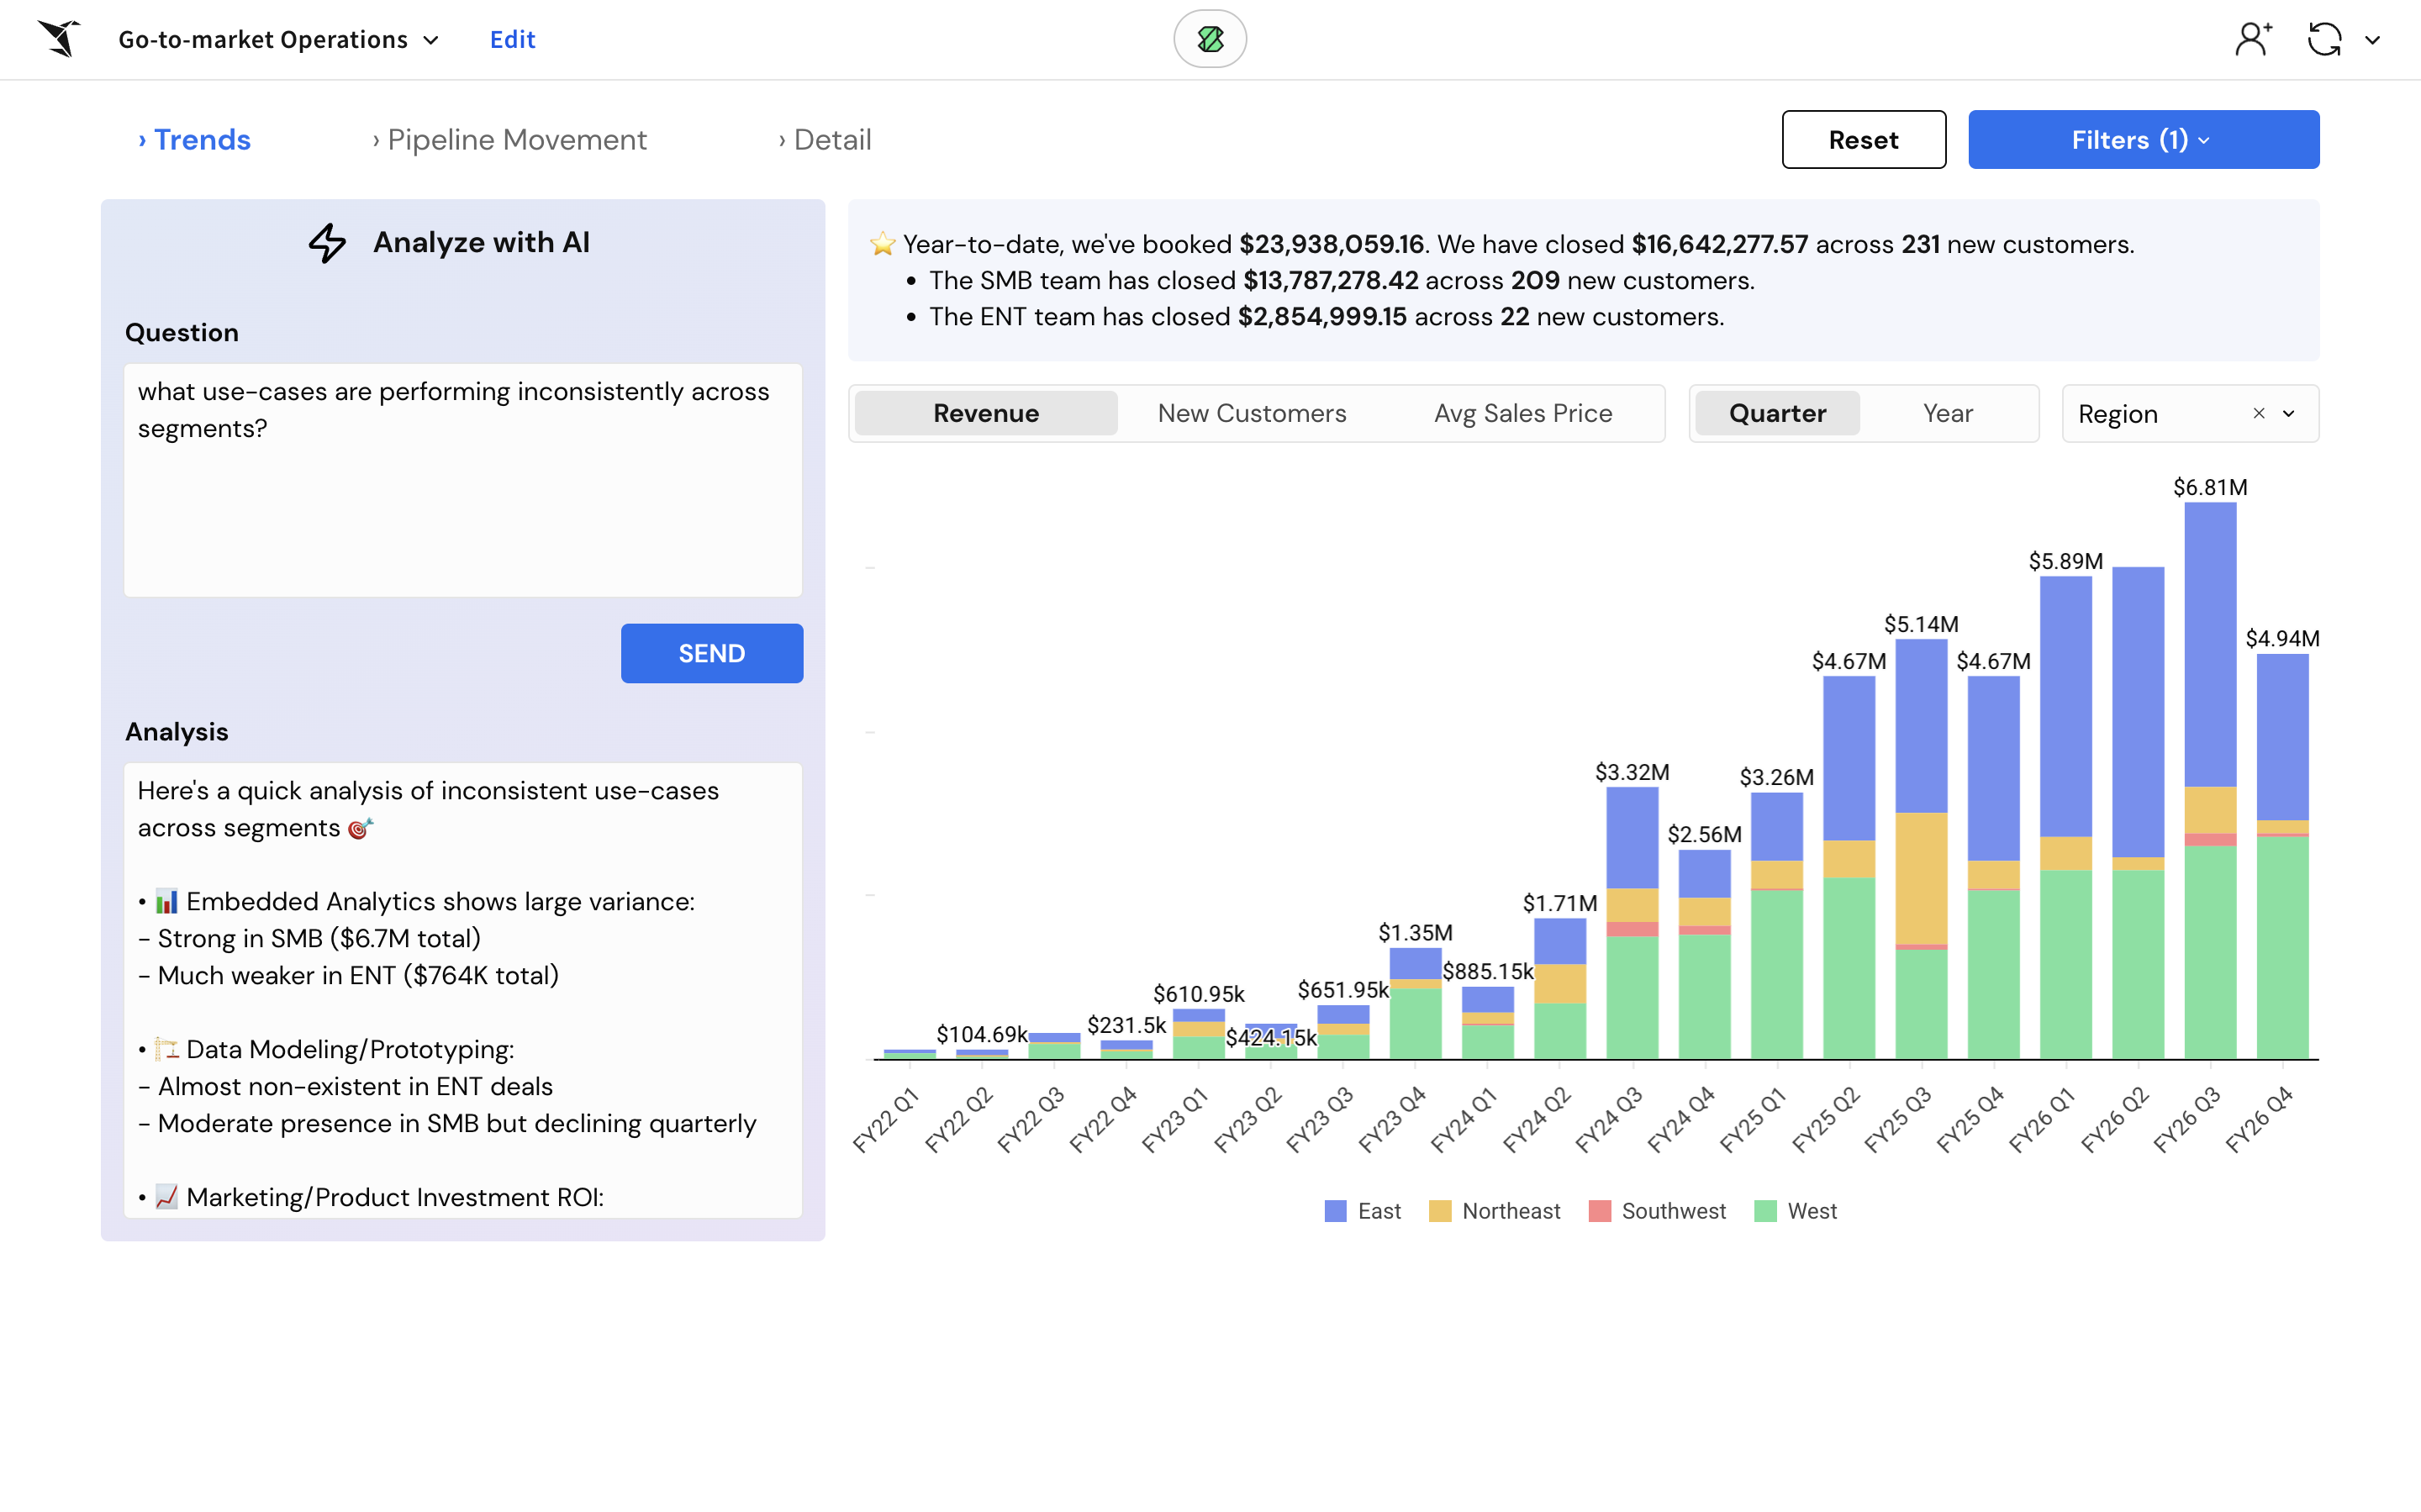
Task: Click the Reset button
Action: coord(1863,139)
